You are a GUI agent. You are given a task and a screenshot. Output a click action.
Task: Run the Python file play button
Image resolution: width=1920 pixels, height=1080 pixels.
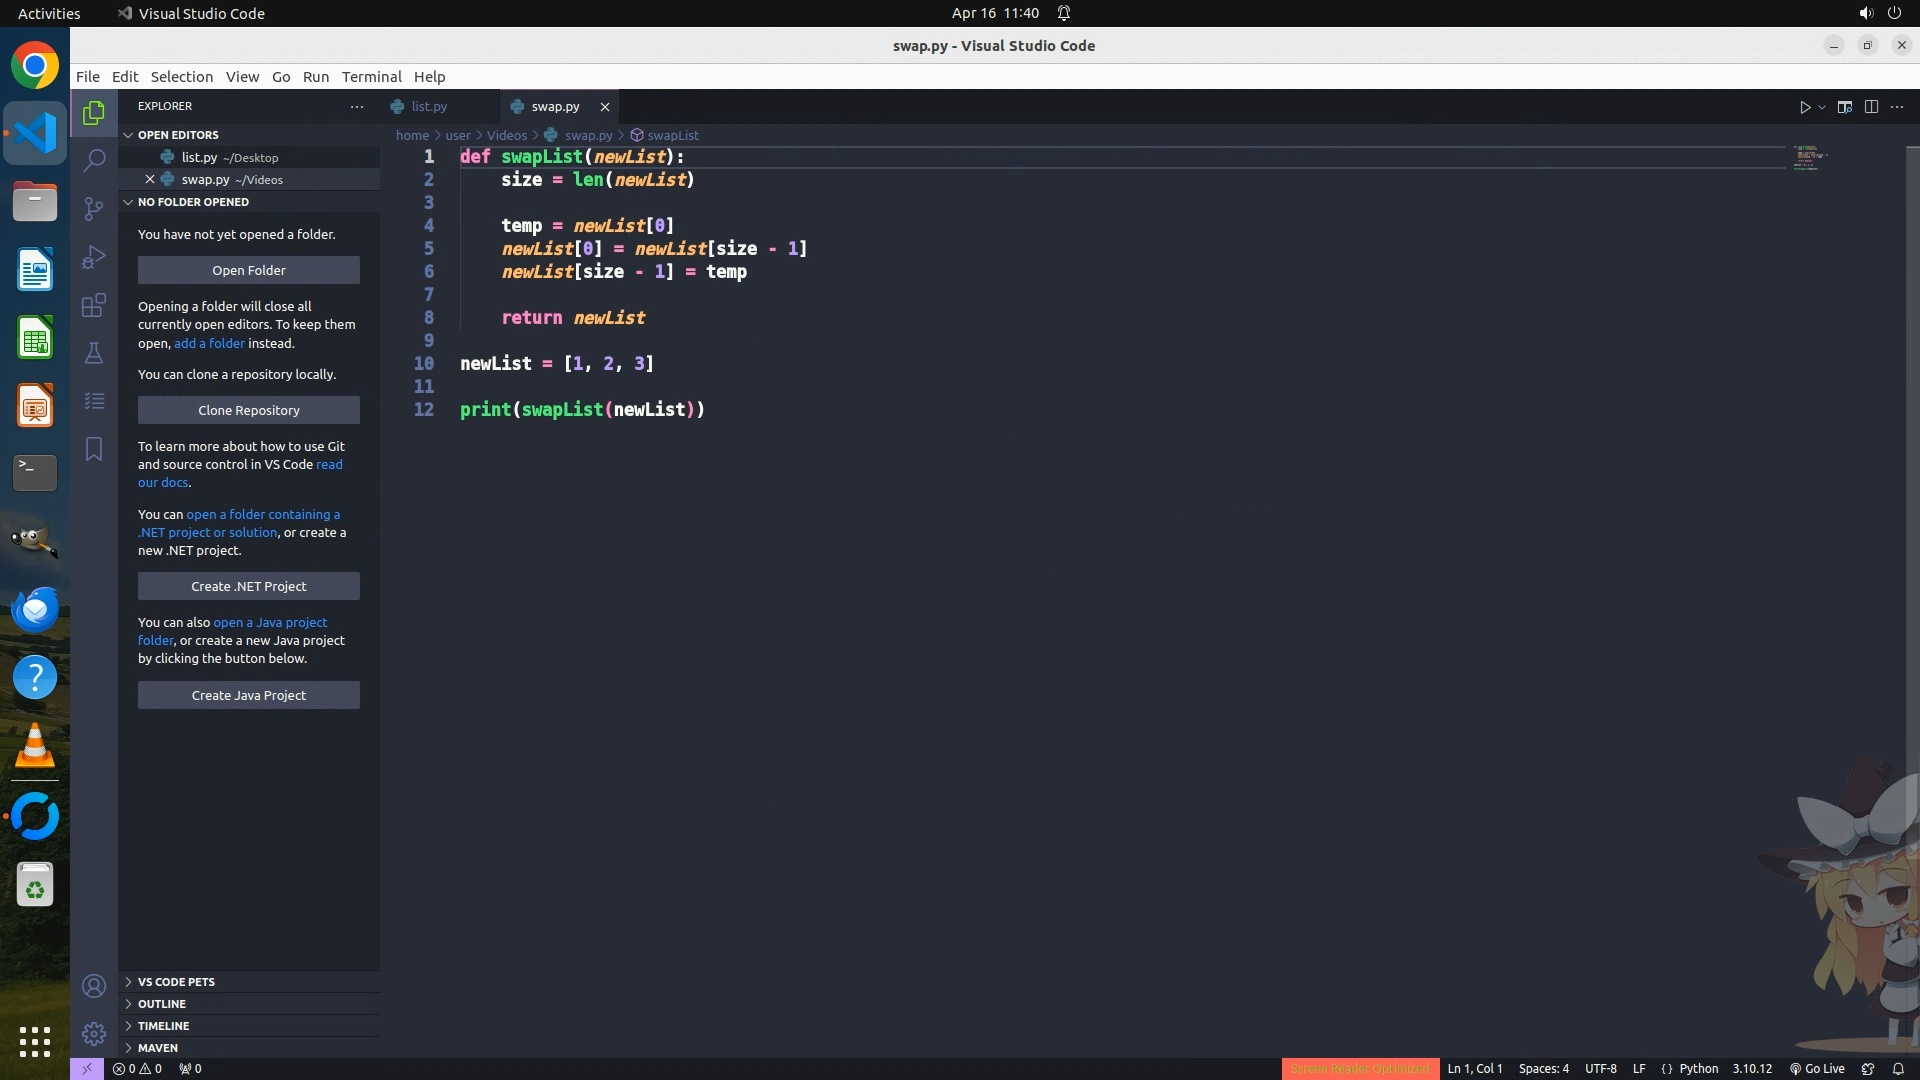click(1805, 107)
